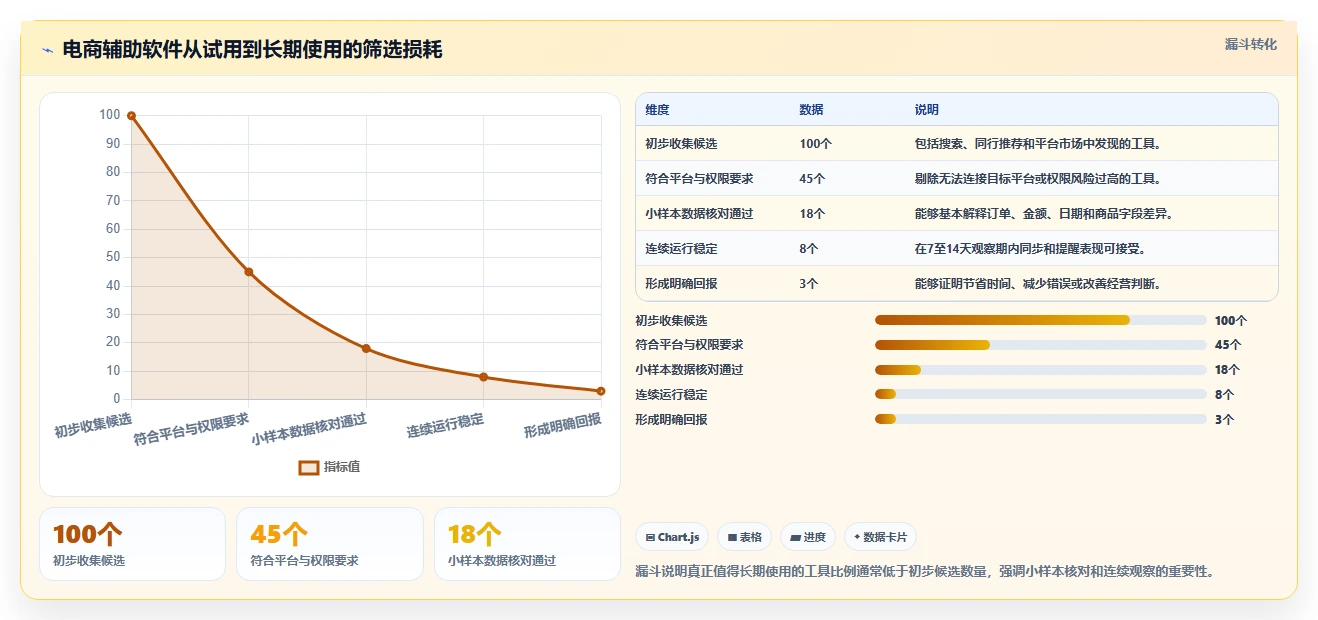Click the 数据 column header
Screen dimensions: 1318x620
pyautogui.click(x=811, y=109)
